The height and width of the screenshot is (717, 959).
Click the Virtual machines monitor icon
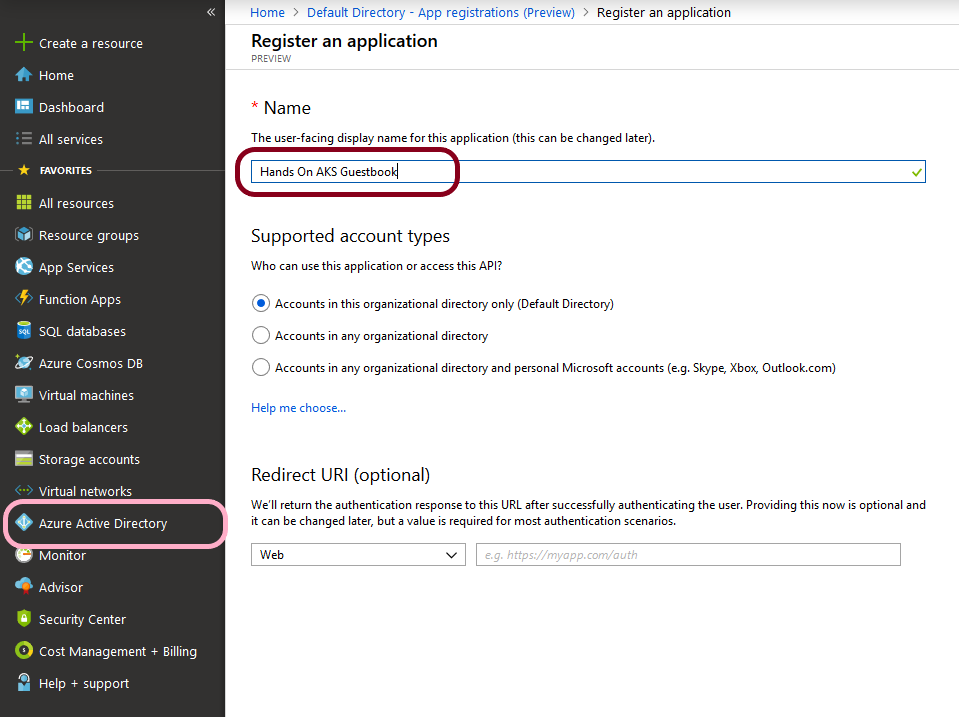23,394
